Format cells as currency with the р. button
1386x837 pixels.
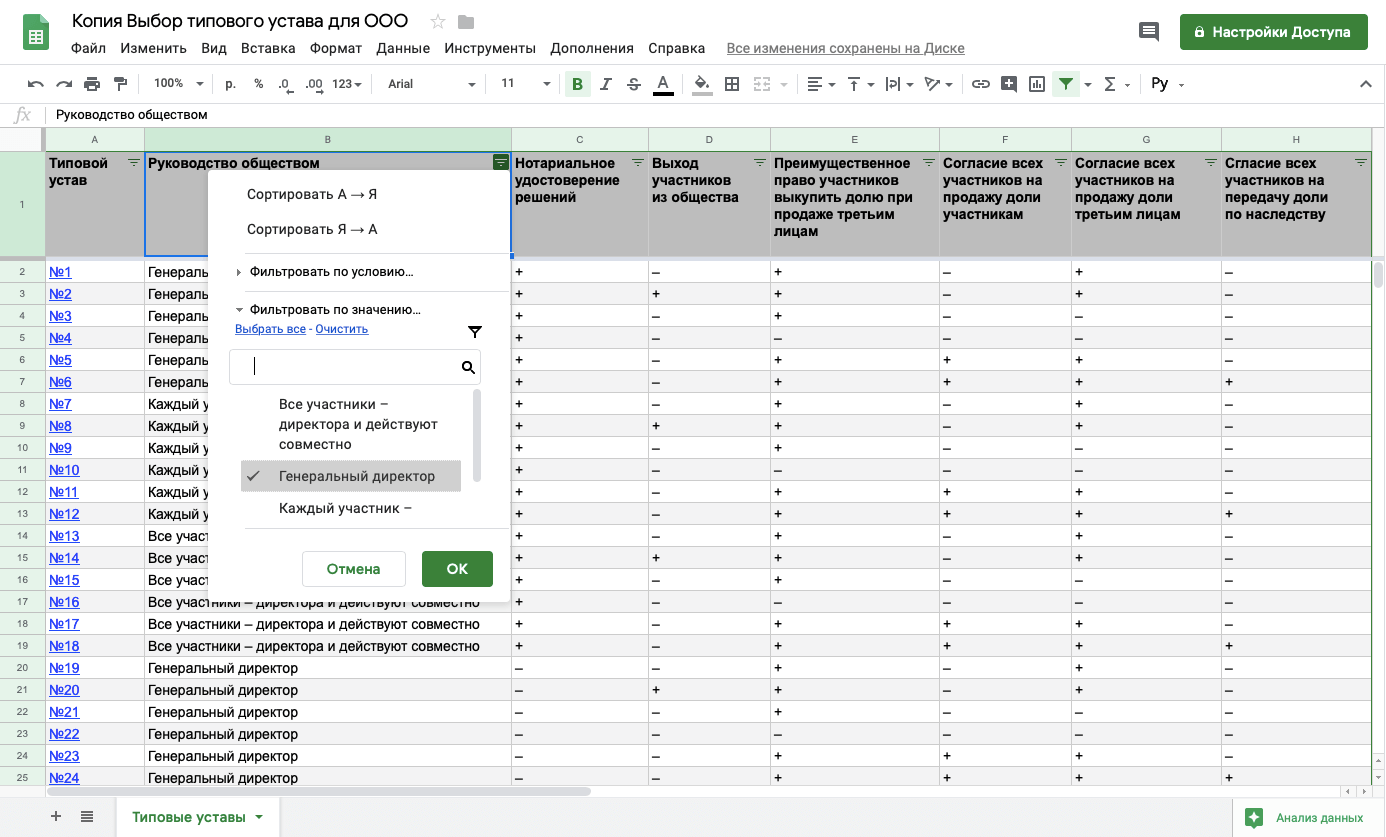(x=231, y=84)
